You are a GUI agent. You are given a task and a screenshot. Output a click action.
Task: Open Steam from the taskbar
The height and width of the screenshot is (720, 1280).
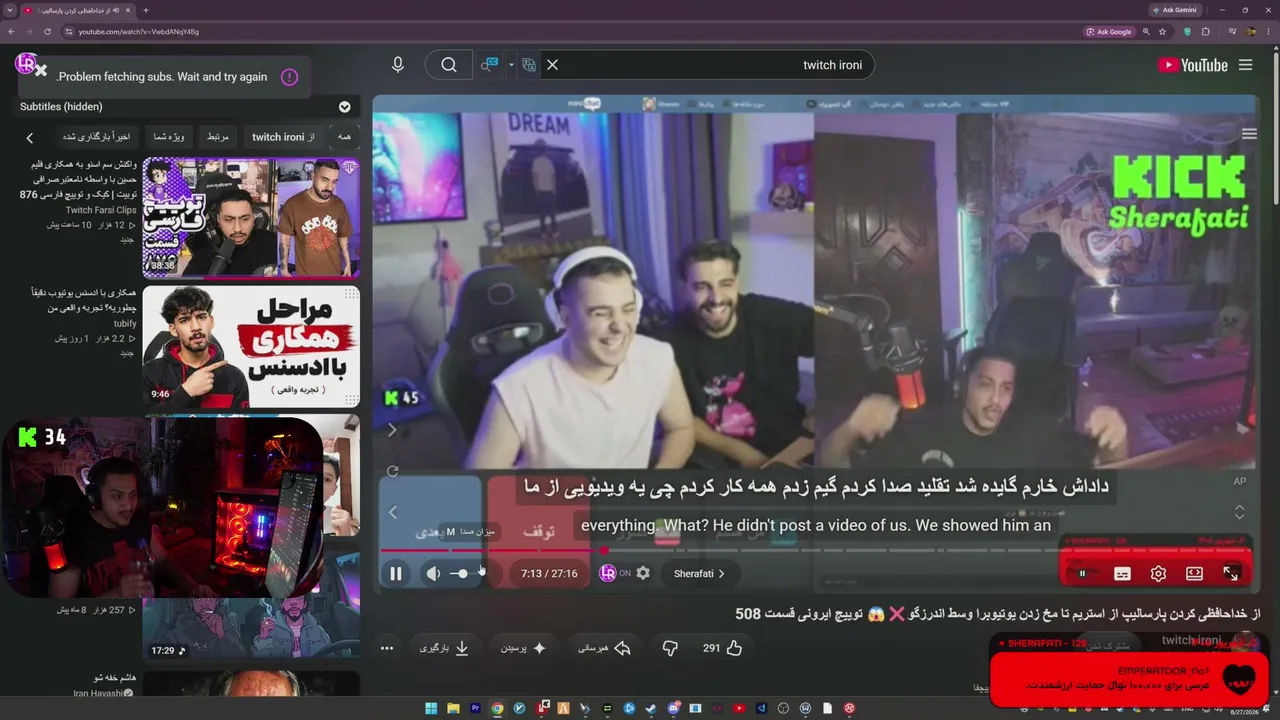point(651,709)
